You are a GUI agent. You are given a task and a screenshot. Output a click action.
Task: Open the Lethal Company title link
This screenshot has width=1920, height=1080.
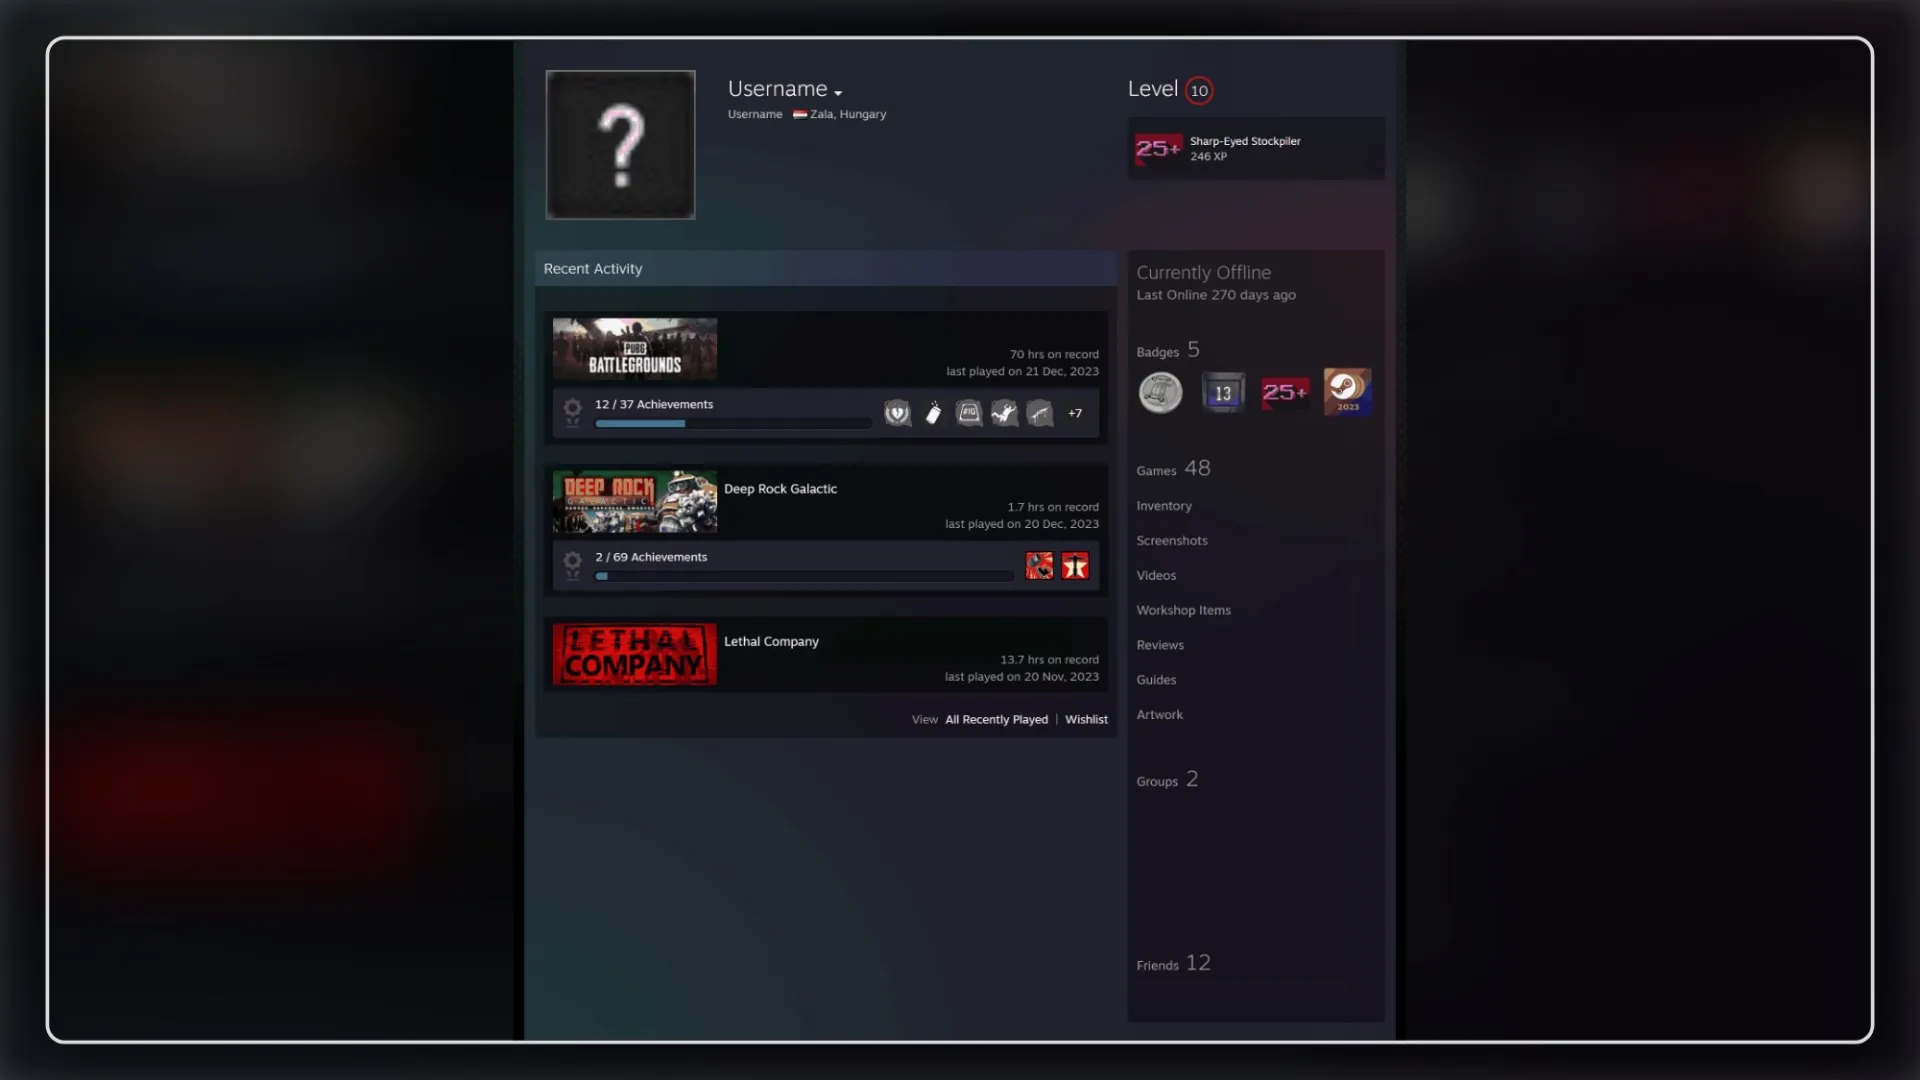coord(771,642)
